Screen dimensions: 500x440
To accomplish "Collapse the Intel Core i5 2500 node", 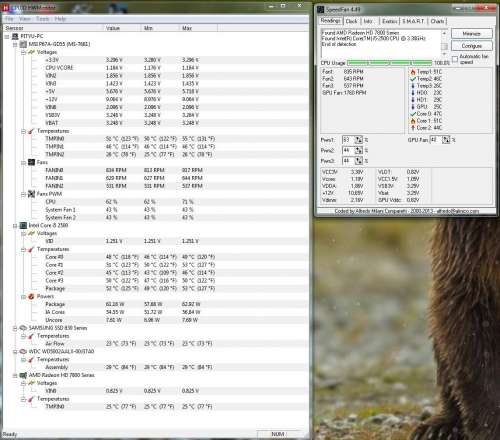I will [15, 226].
